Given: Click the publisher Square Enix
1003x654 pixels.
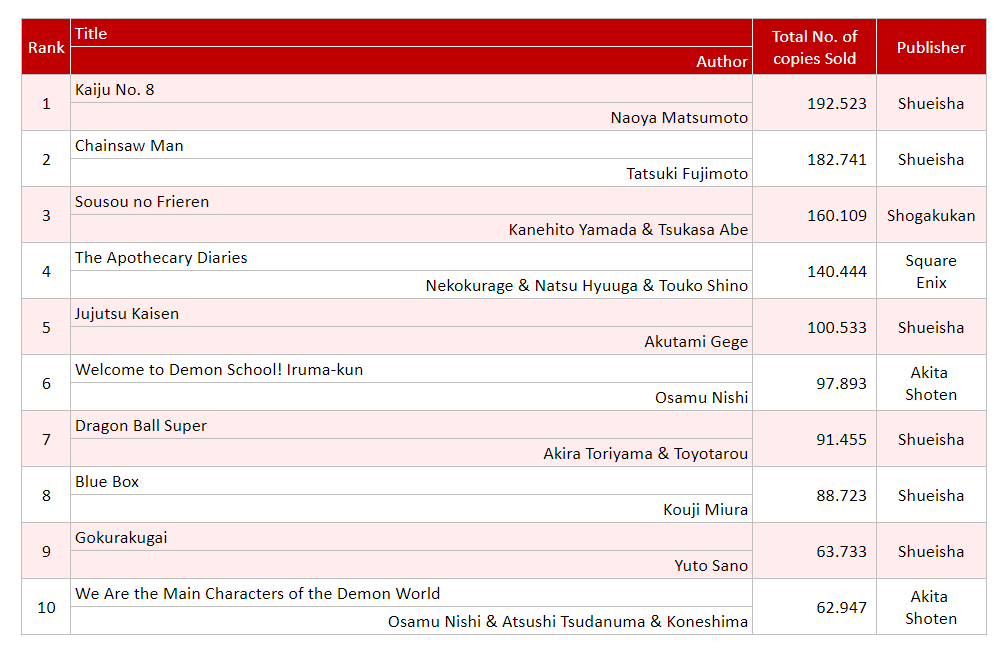Looking at the screenshot, I should tap(931, 271).
